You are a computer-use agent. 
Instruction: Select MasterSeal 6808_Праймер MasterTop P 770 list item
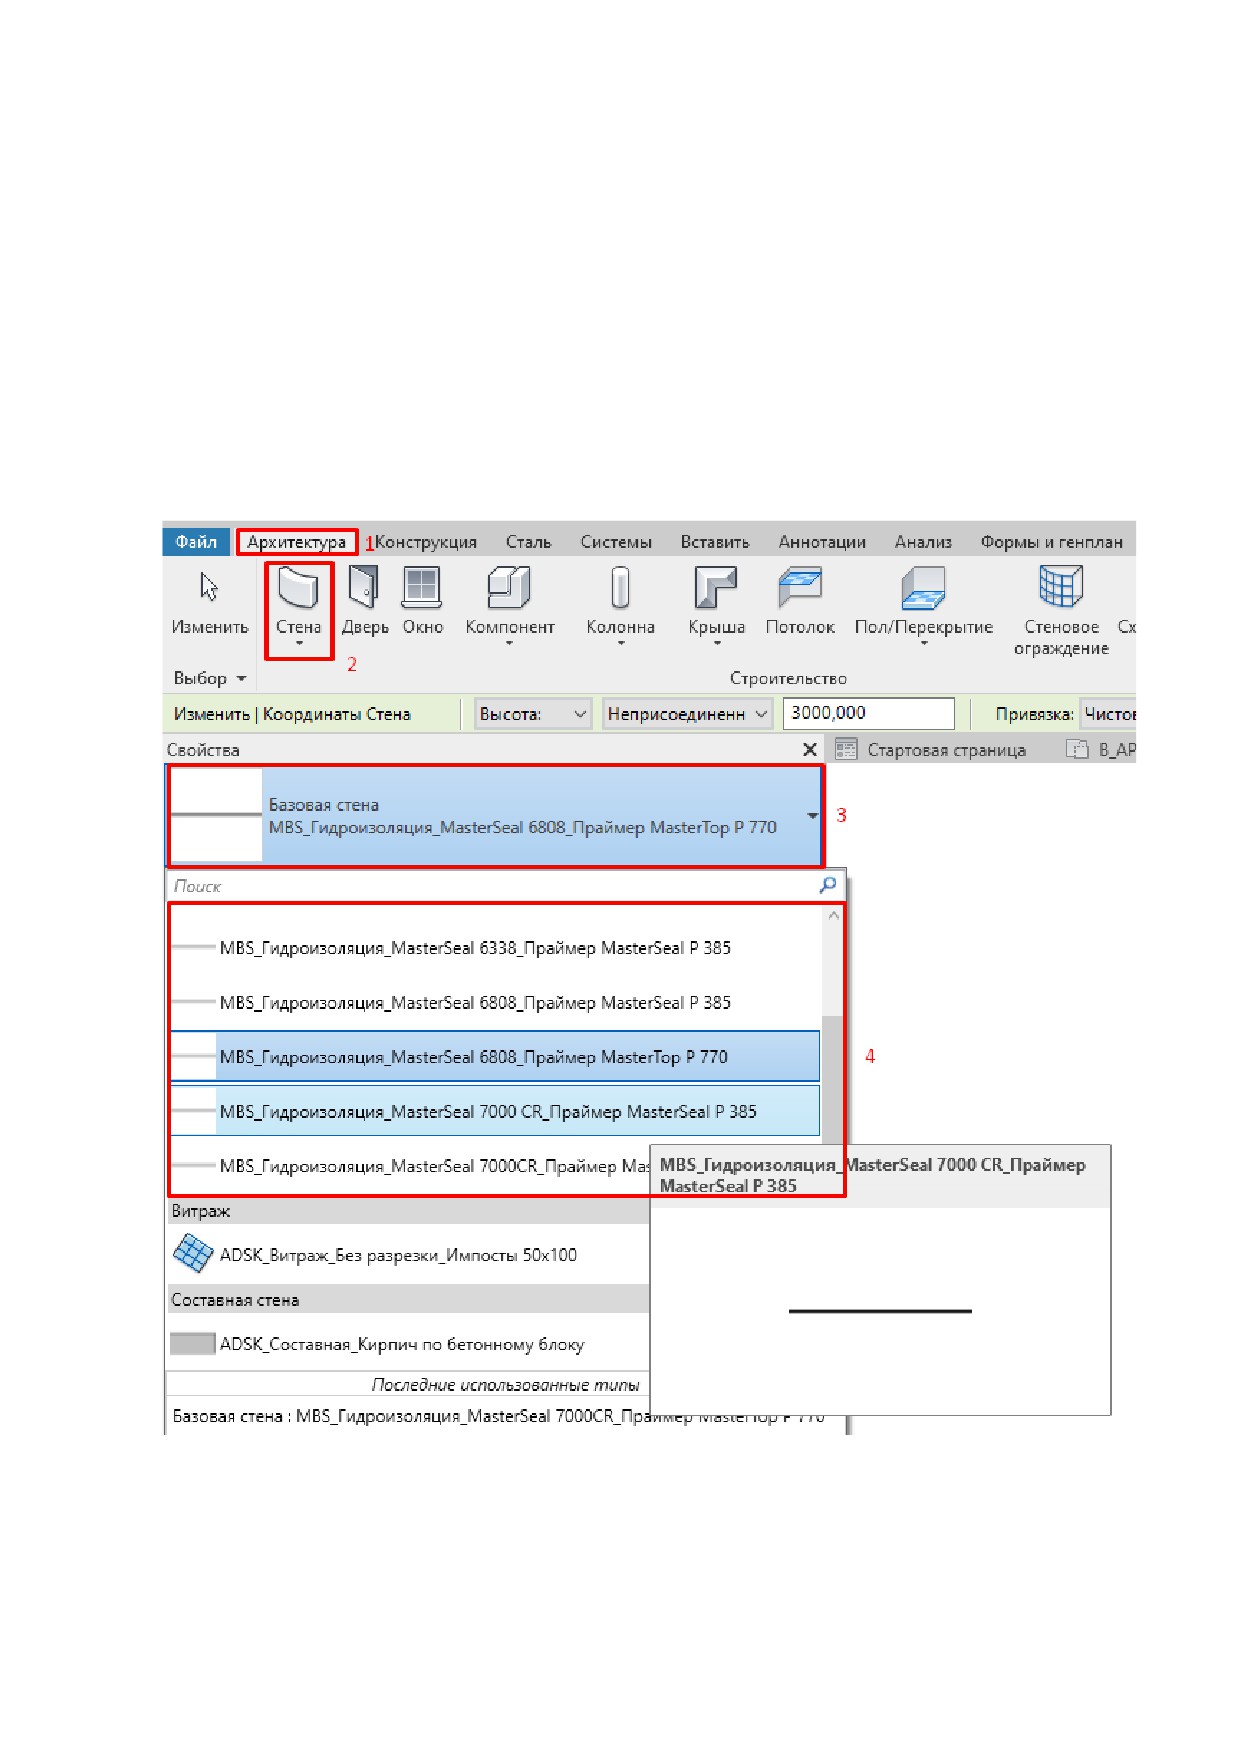coord(494,1056)
